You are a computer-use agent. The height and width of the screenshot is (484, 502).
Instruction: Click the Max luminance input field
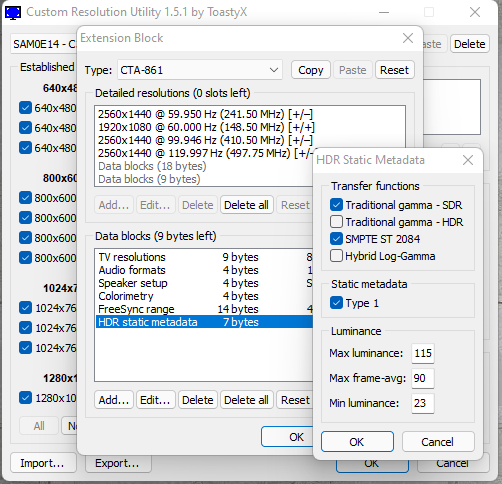[423, 353]
